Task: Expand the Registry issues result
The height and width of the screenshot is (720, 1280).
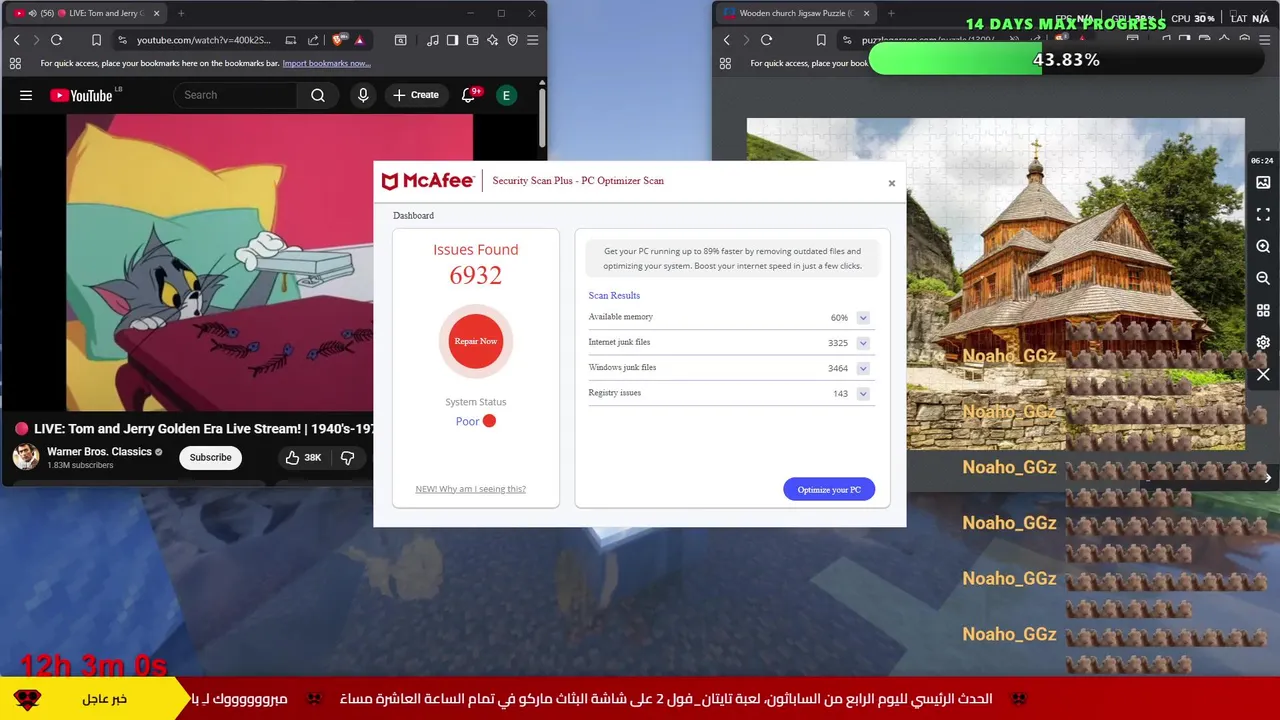Action: tap(863, 394)
